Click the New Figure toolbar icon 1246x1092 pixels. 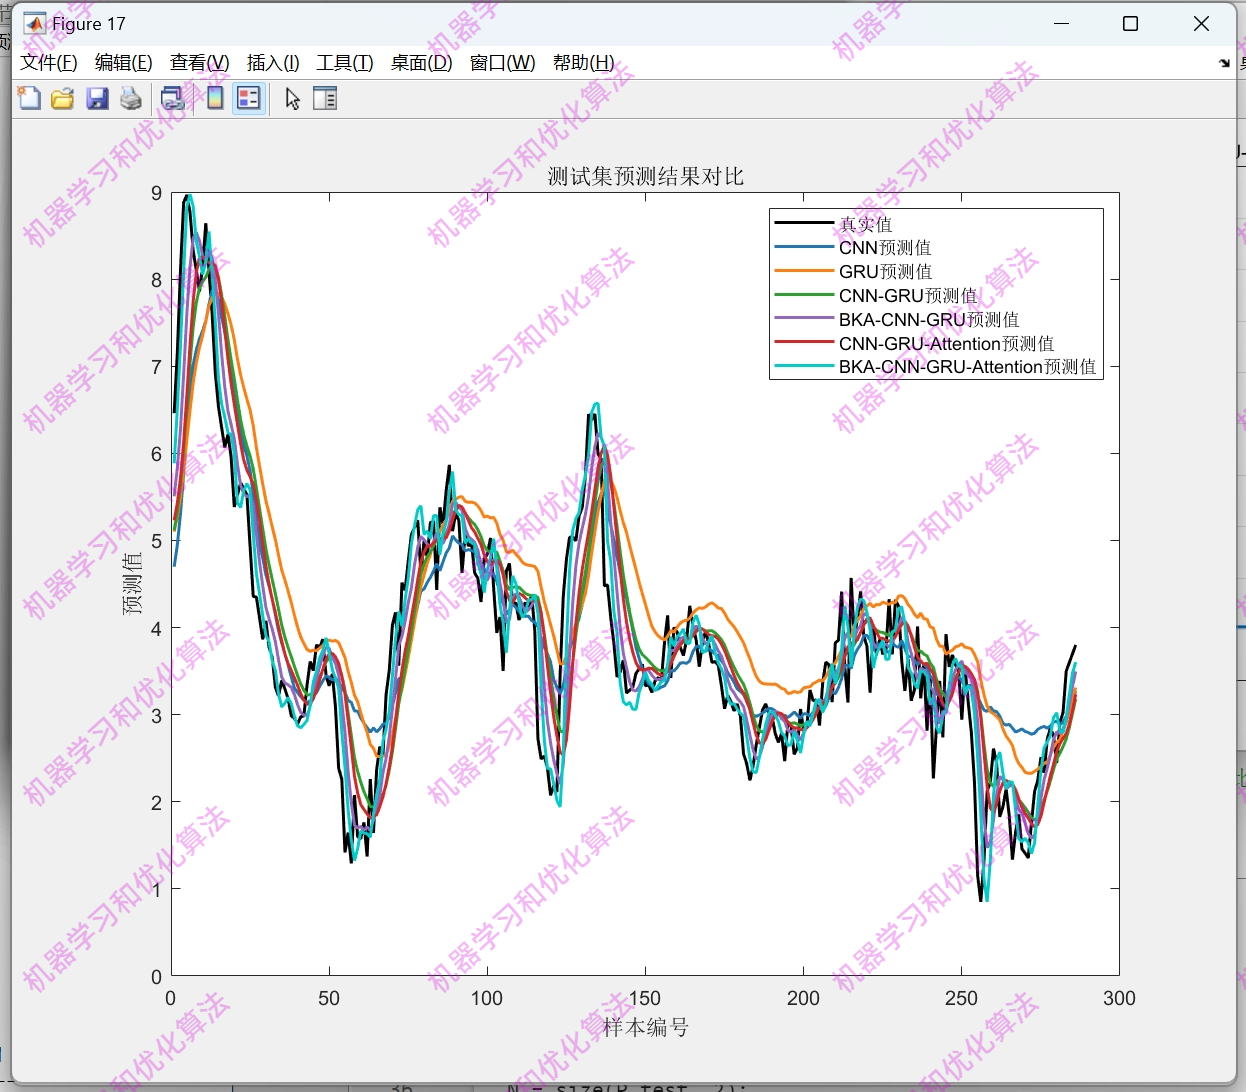pyautogui.click(x=29, y=98)
